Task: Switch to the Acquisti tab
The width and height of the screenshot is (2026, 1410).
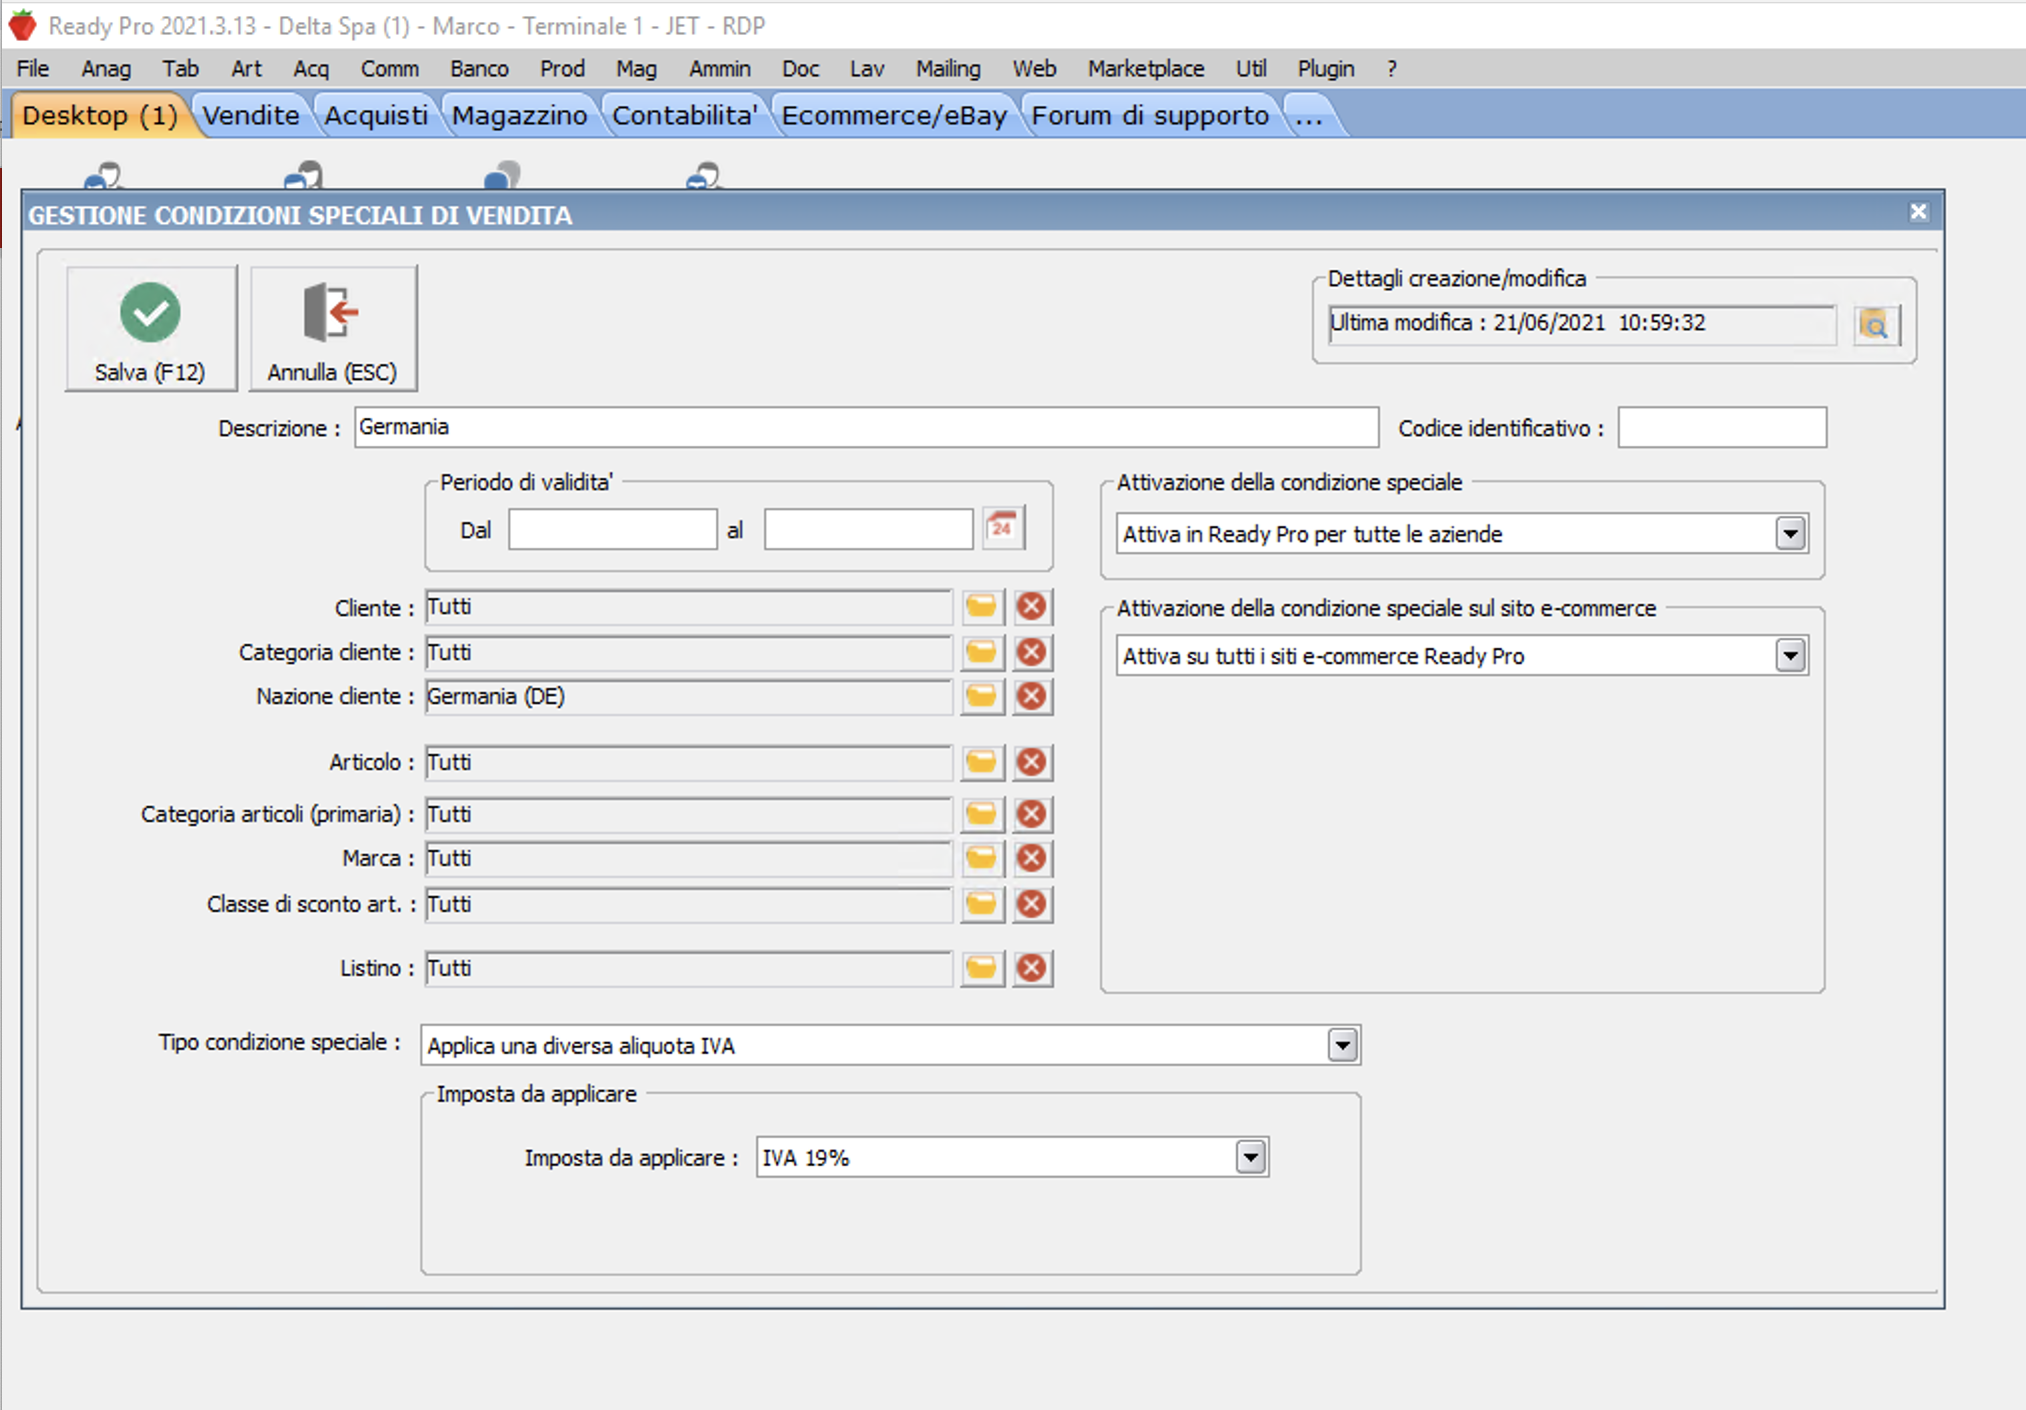Action: point(376,116)
